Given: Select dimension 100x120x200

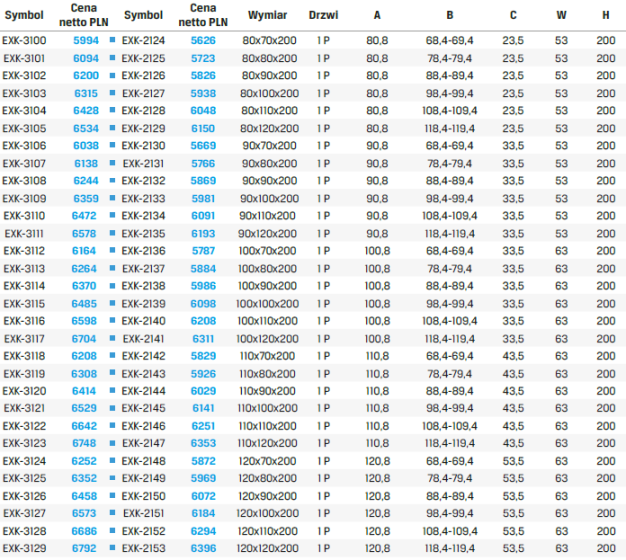Looking at the screenshot, I should point(267,339).
